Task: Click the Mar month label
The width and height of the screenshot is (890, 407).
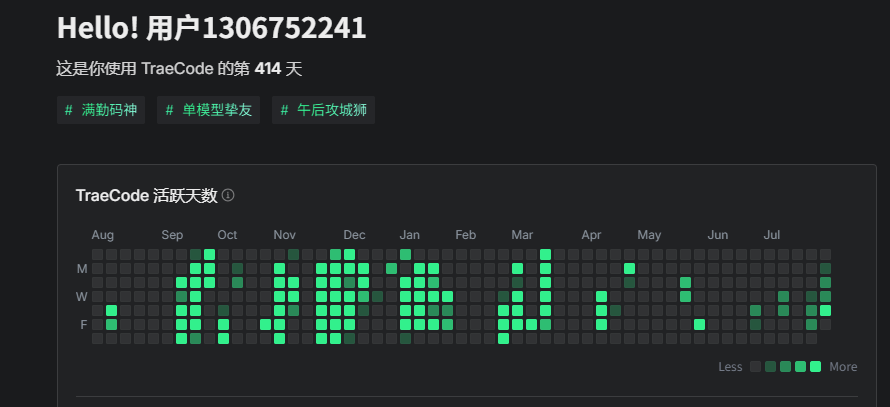Action: [522, 235]
